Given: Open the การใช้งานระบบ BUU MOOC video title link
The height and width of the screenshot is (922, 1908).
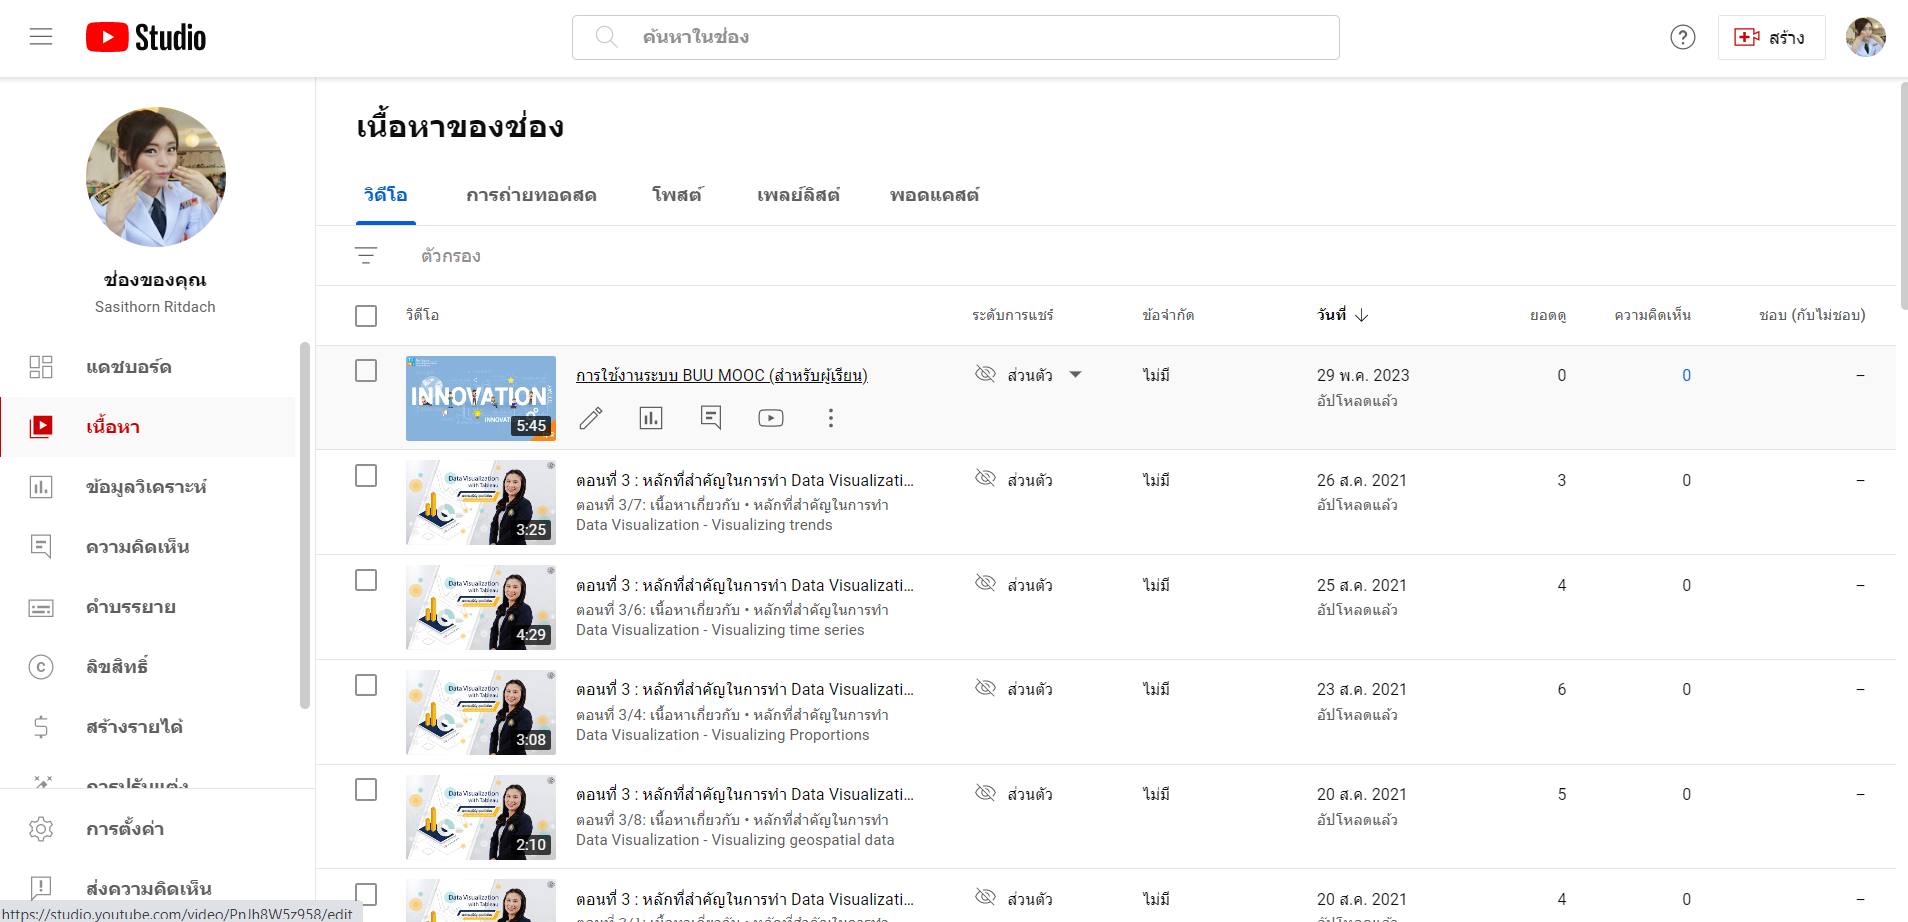Looking at the screenshot, I should (x=721, y=376).
